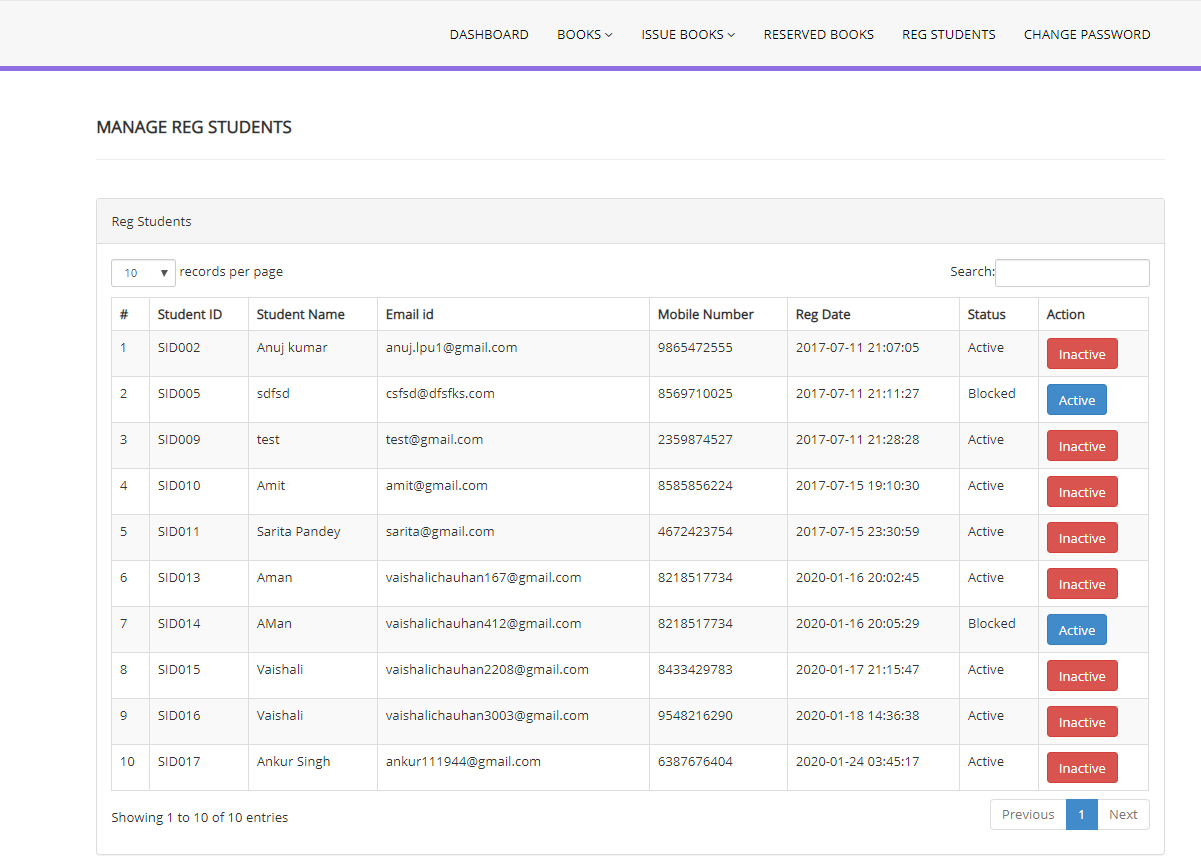Deactivate Sarita Pandey's account
The width and height of the screenshot is (1201, 856).
pos(1082,537)
